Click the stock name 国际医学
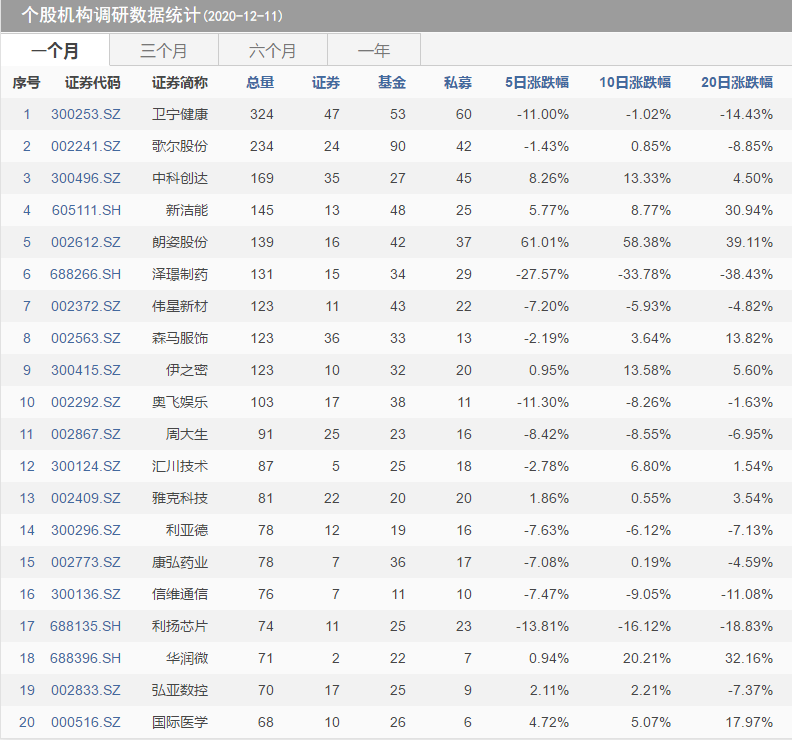Screen dimensions: 792x740 (180, 722)
